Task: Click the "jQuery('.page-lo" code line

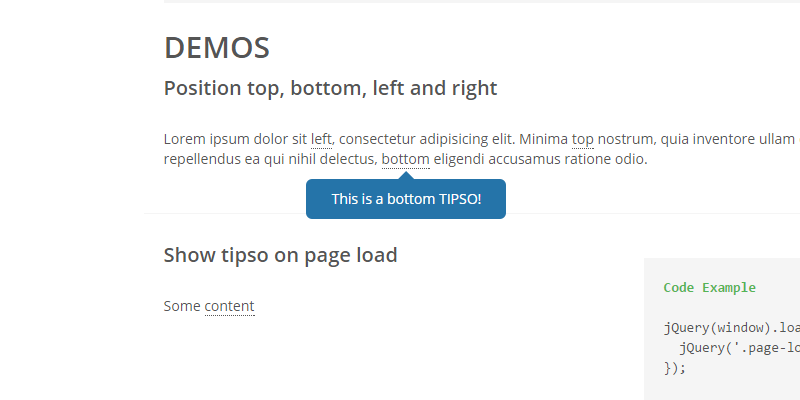Action: coord(738,347)
